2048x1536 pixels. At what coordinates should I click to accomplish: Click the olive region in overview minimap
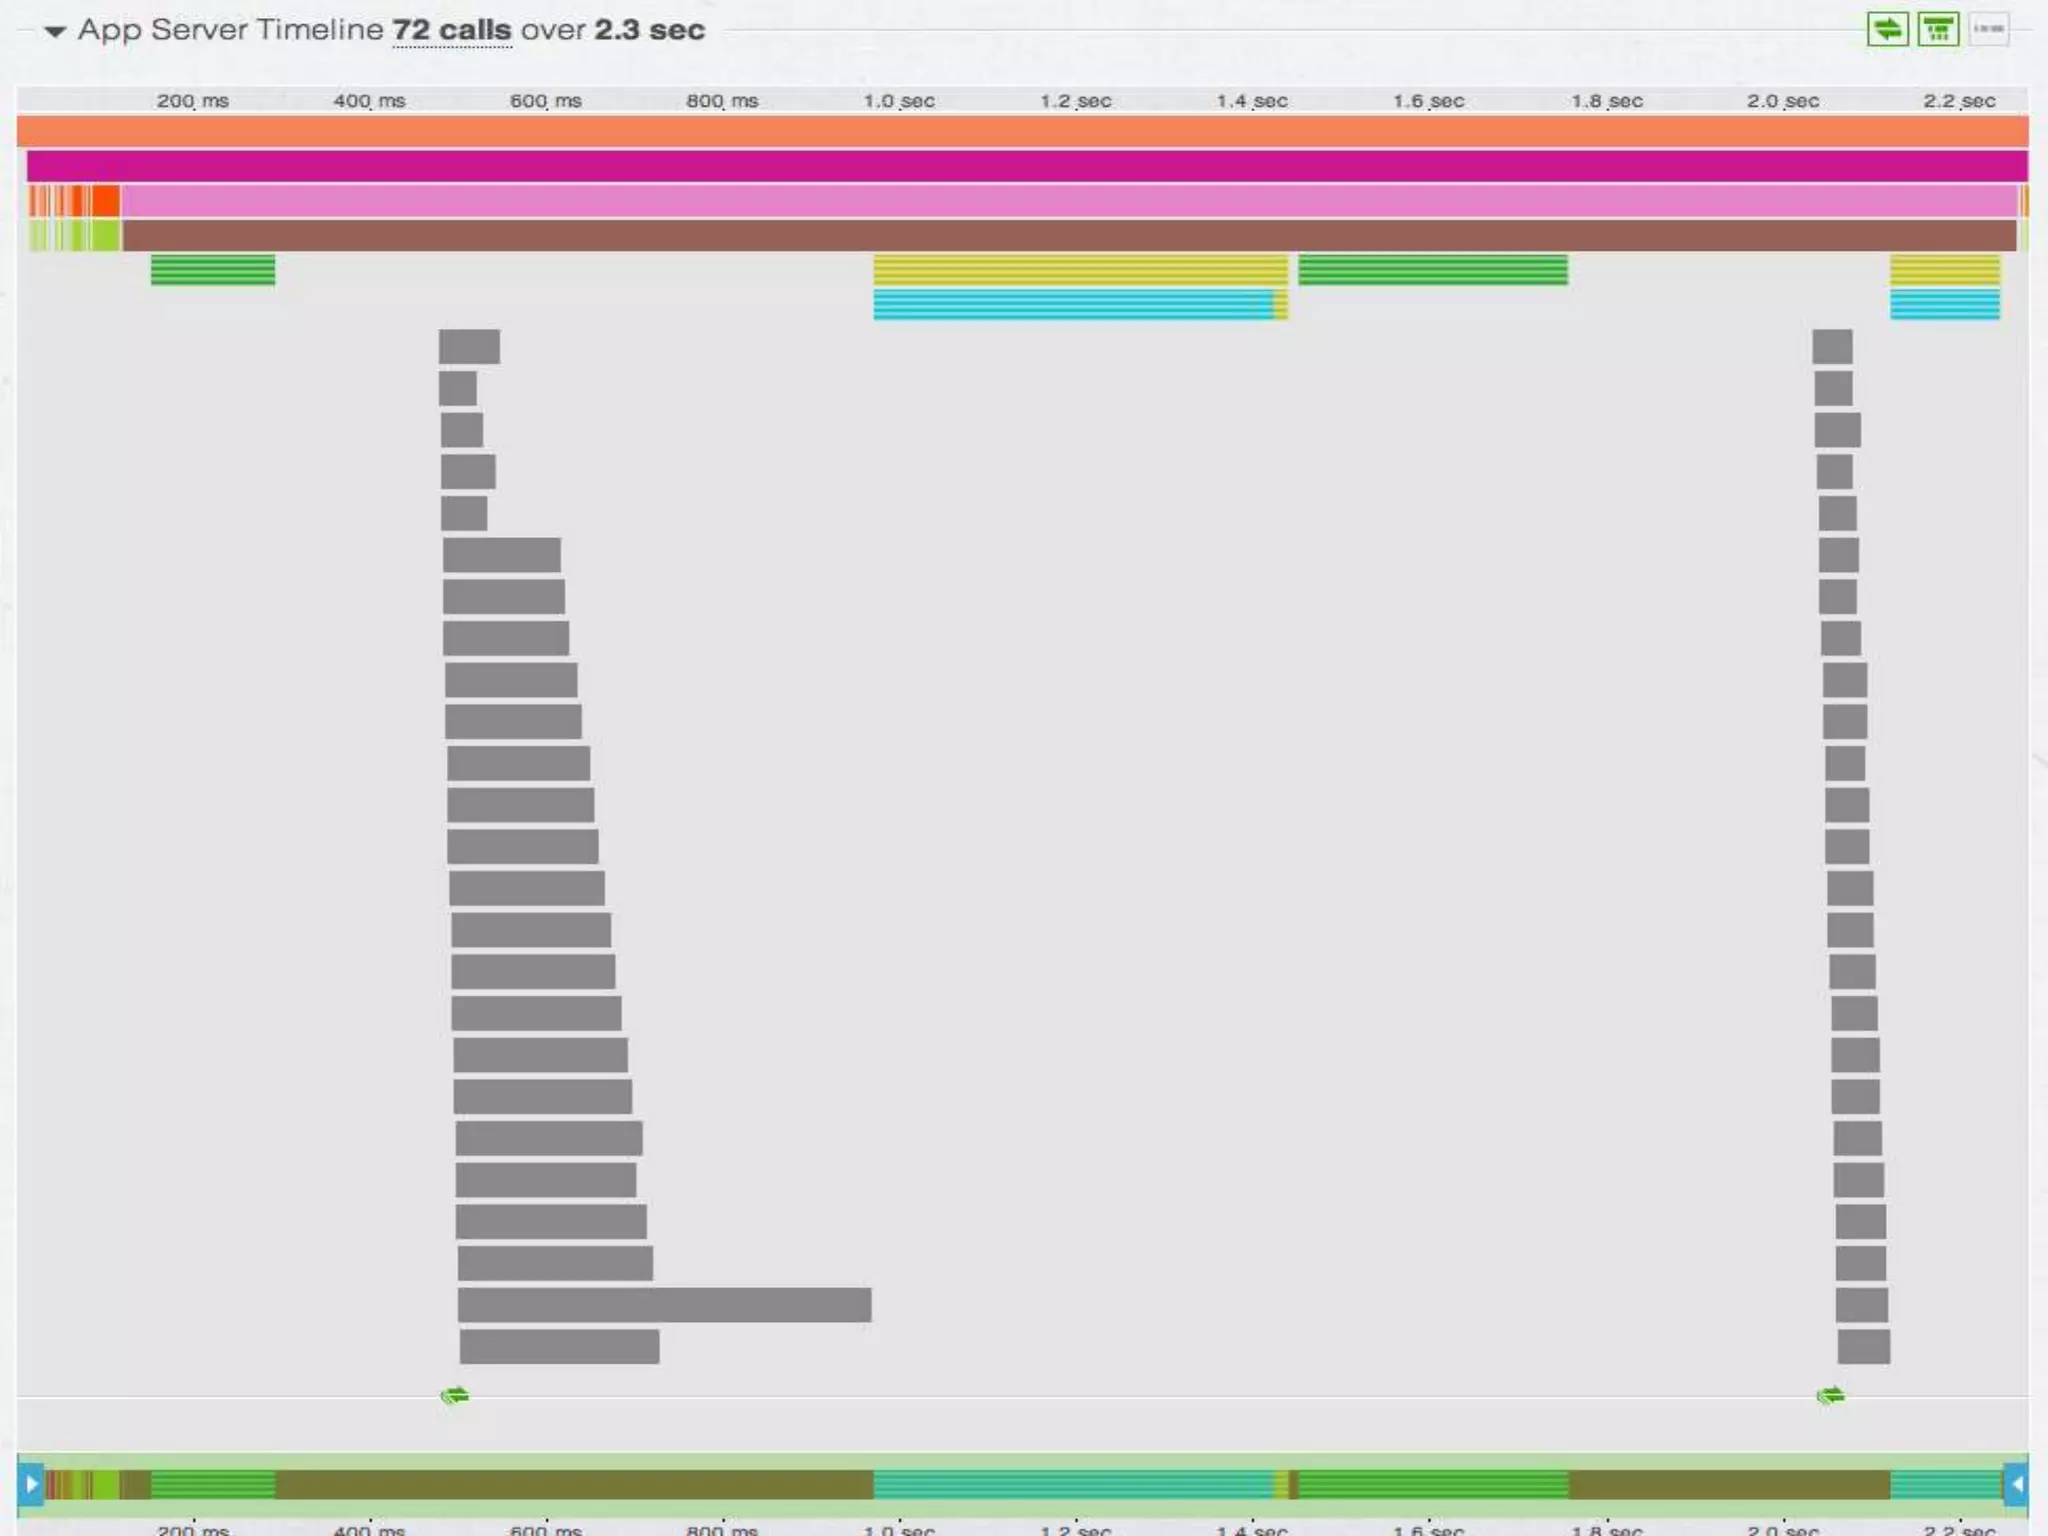(x=574, y=1484)
